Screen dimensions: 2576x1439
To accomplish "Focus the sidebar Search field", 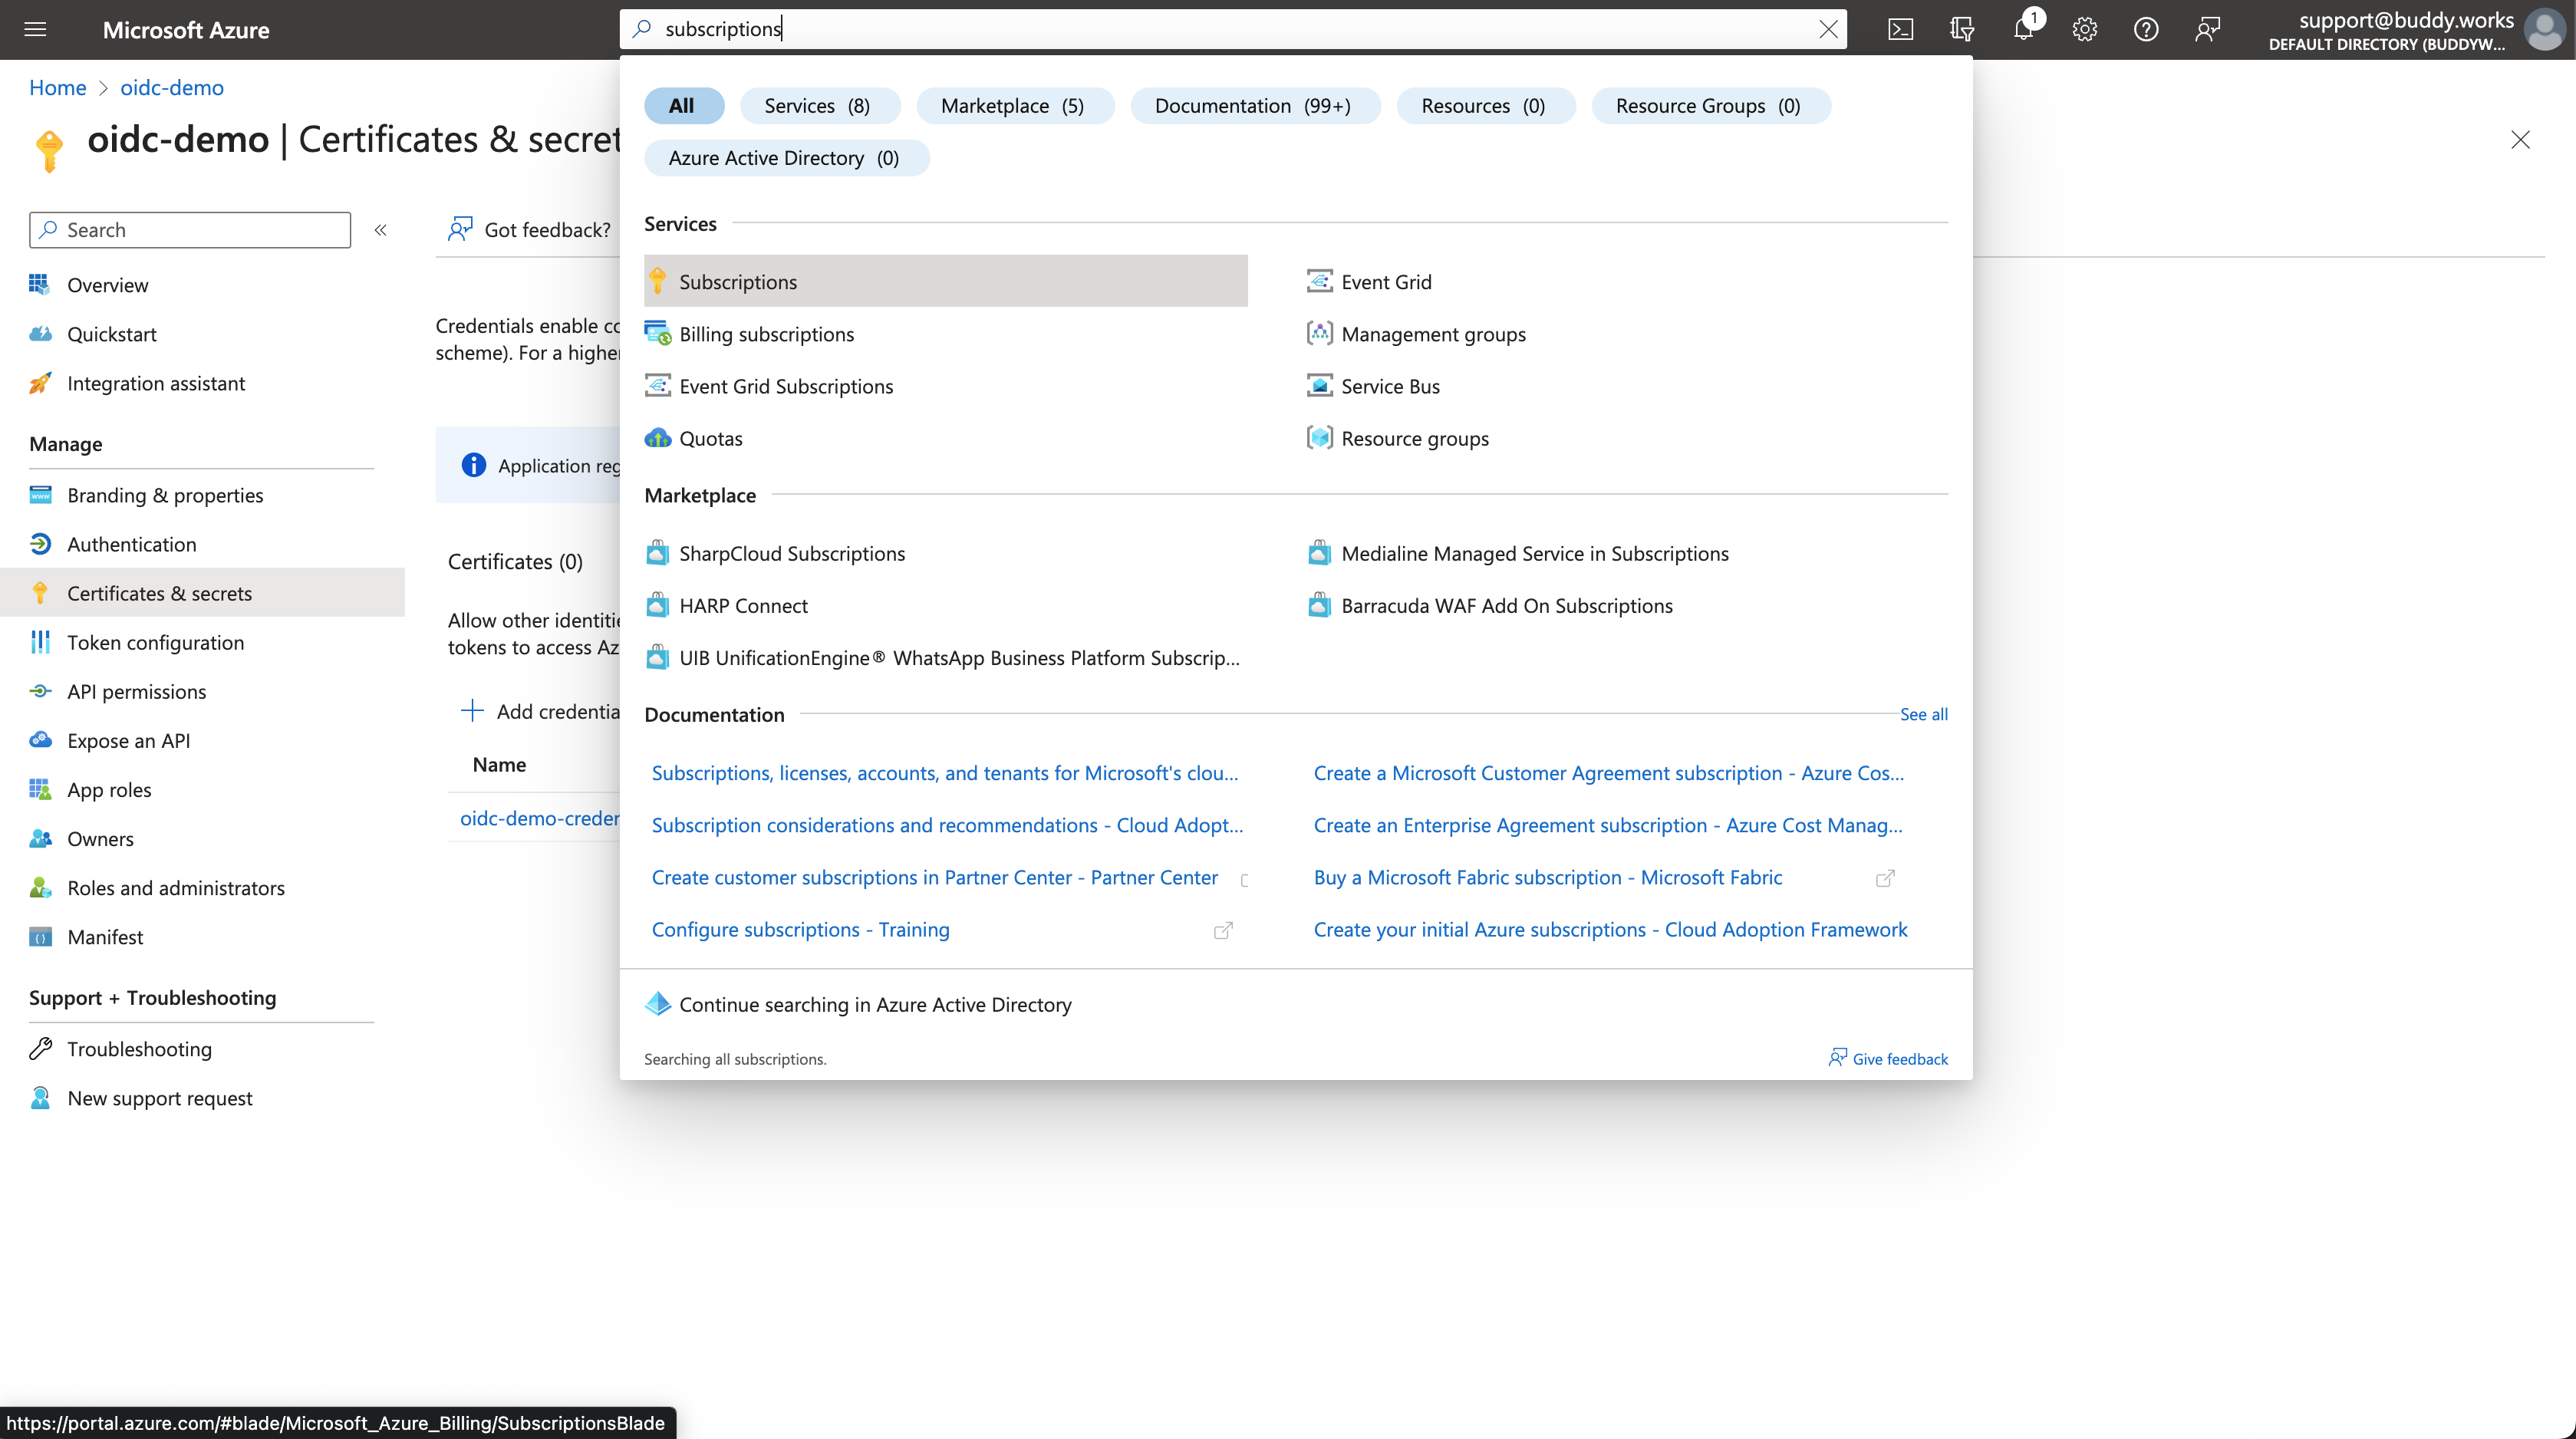I will pos(190,230).
